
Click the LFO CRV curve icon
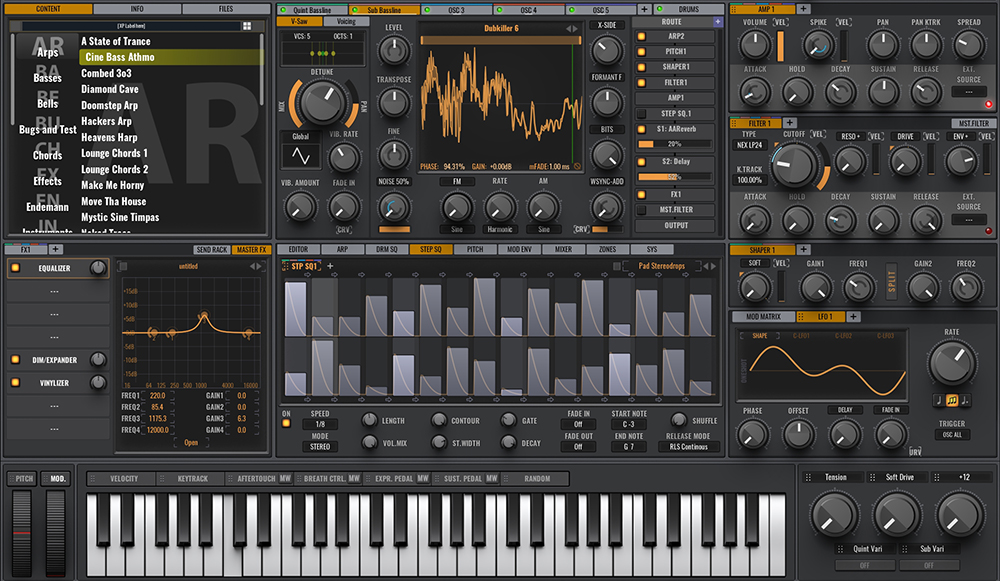click(x=915, y=452)
